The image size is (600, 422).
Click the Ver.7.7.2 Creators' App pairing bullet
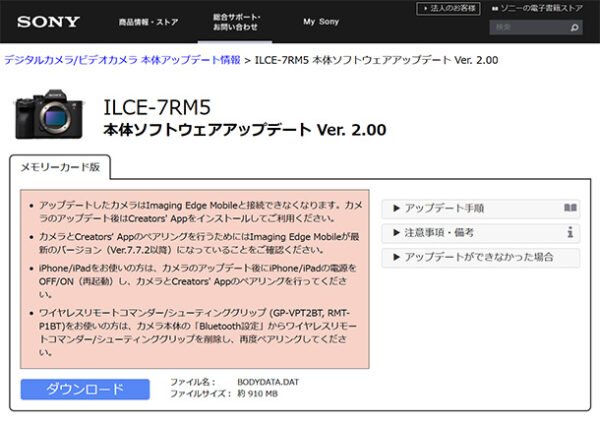(x=196, y=243)
